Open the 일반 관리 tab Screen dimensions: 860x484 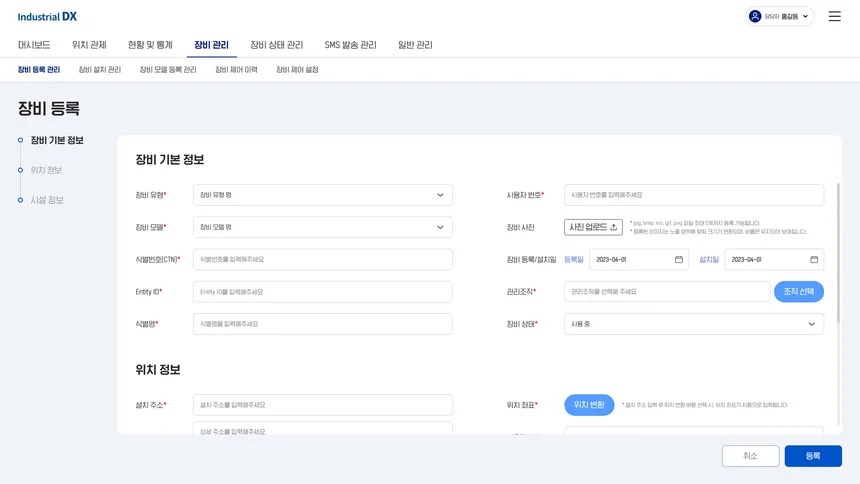(415, 45)
